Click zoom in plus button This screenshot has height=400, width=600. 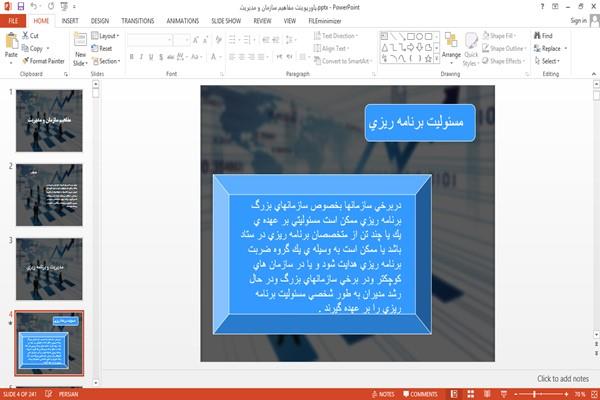click(566, 394)
